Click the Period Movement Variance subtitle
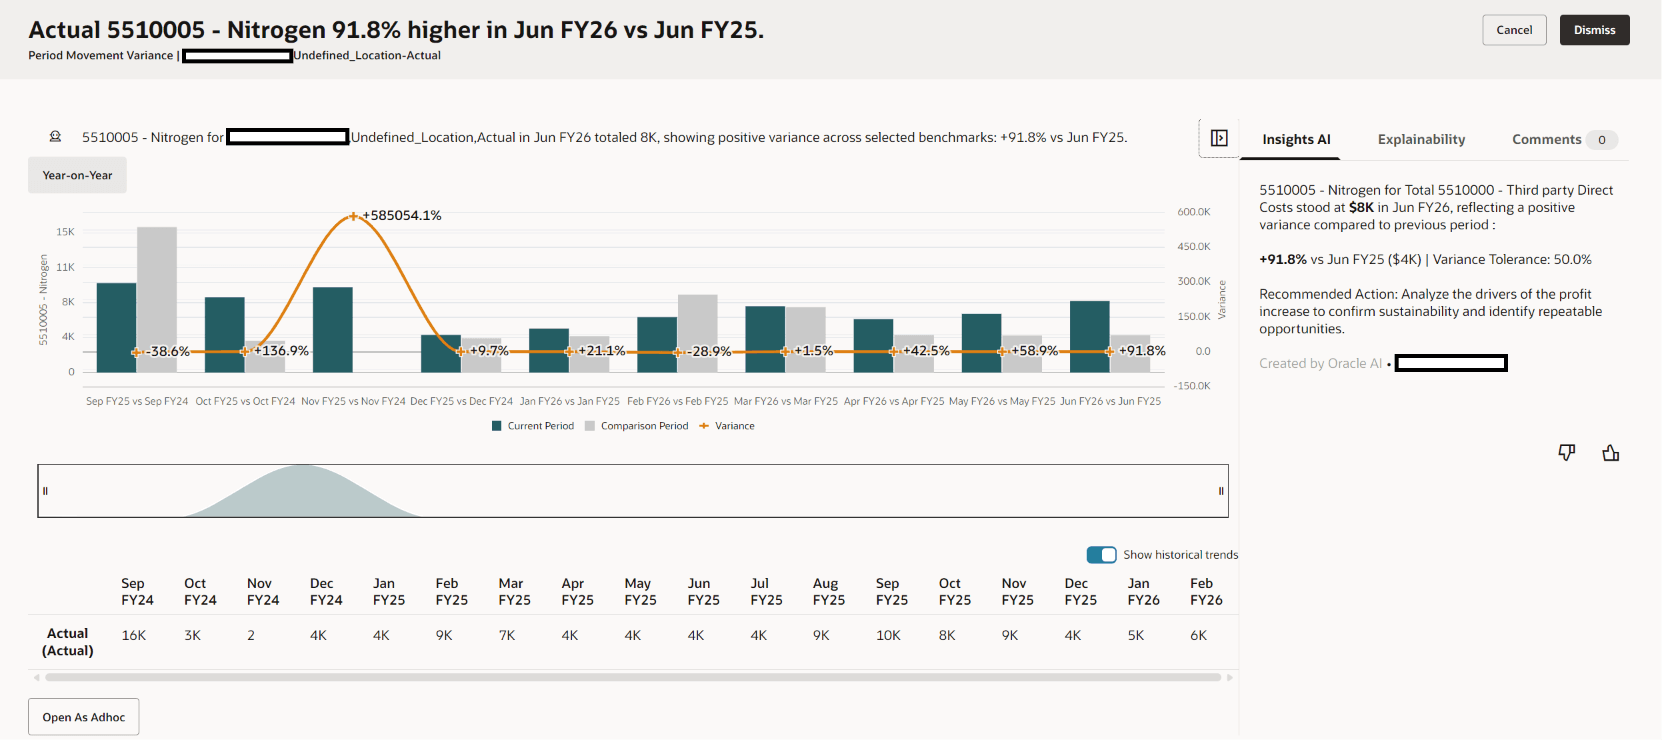 [100, 56]
